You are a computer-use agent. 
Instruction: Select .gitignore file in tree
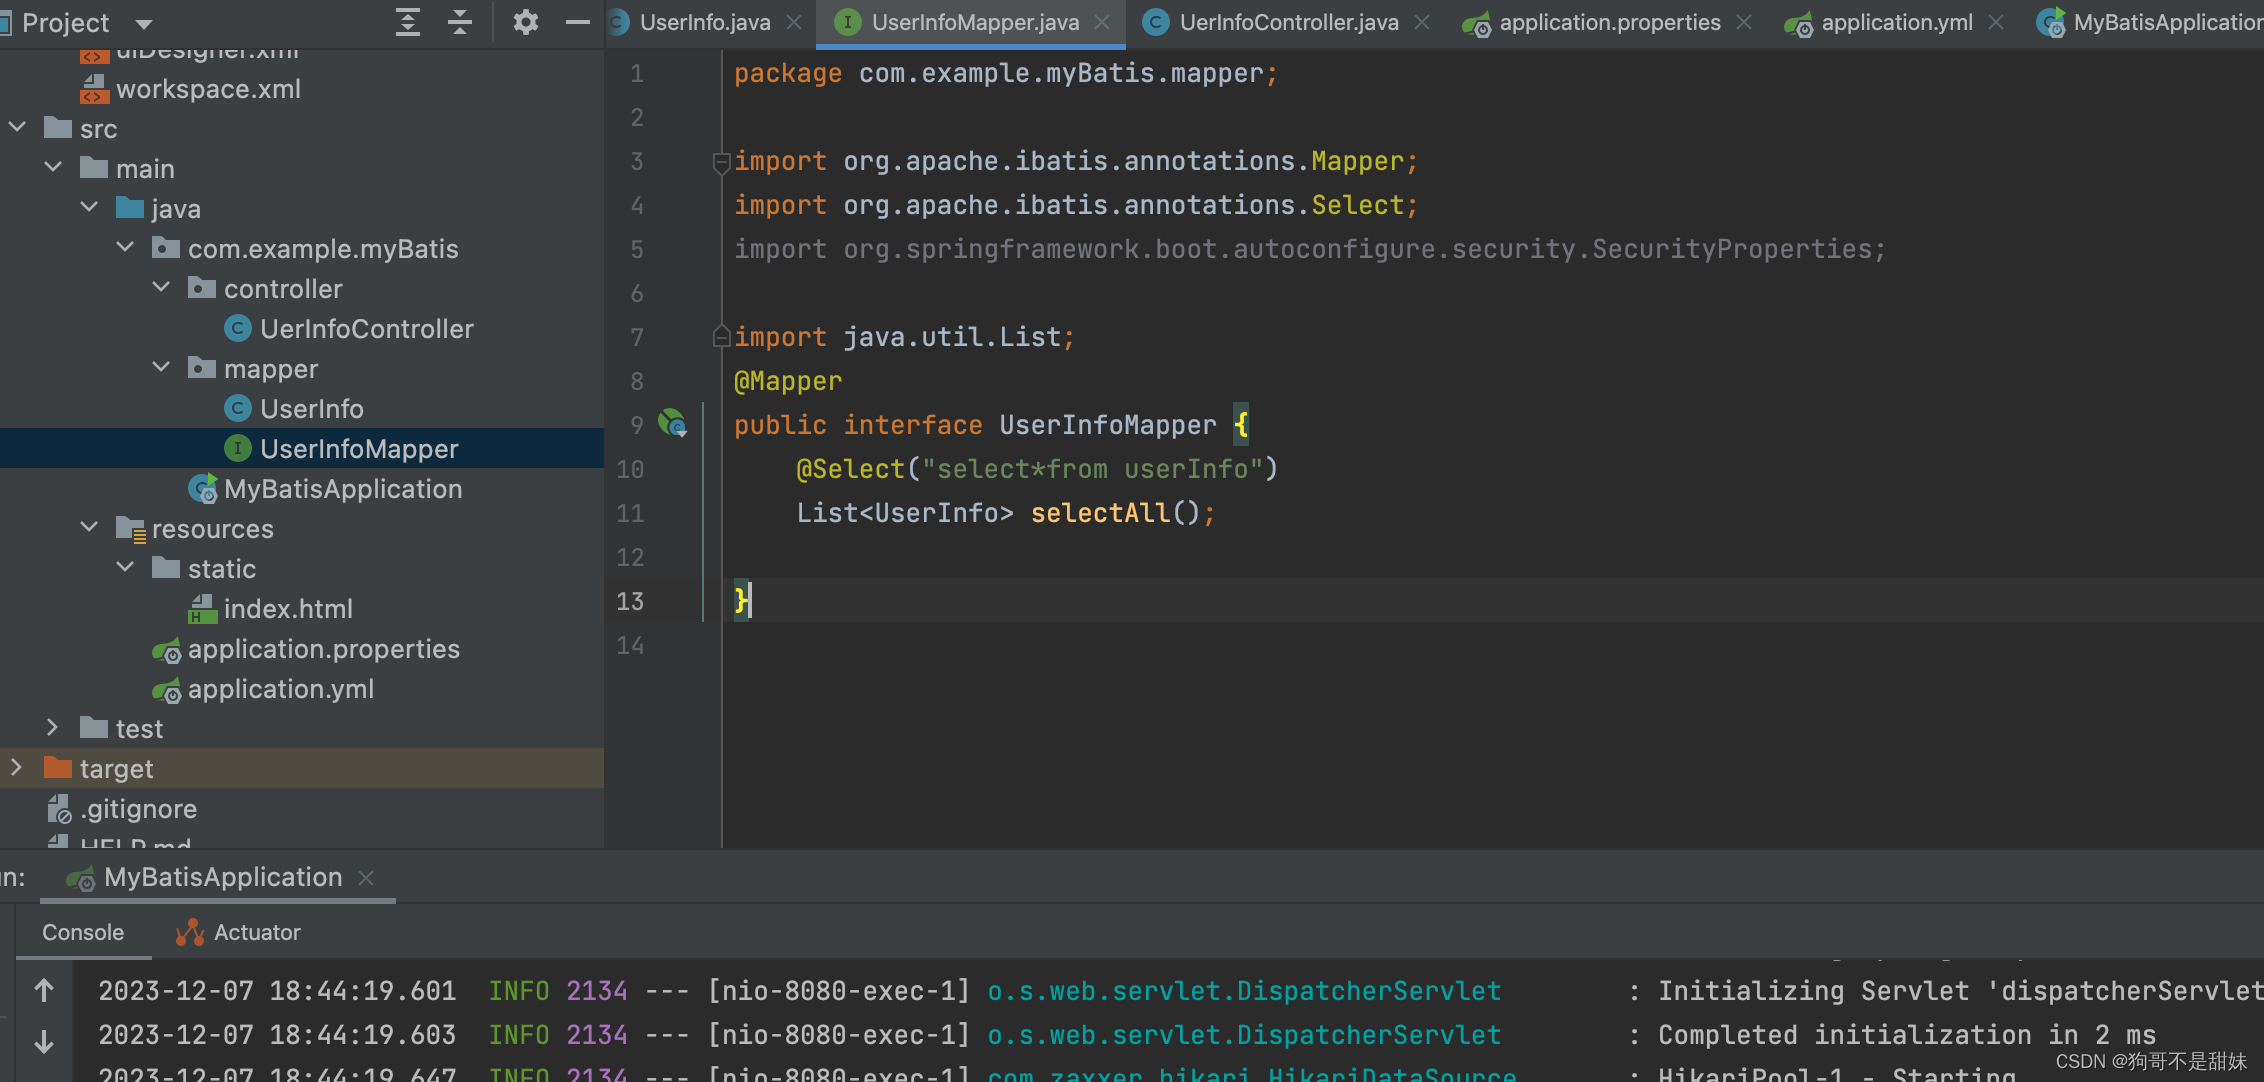click(x=138, y=809)
